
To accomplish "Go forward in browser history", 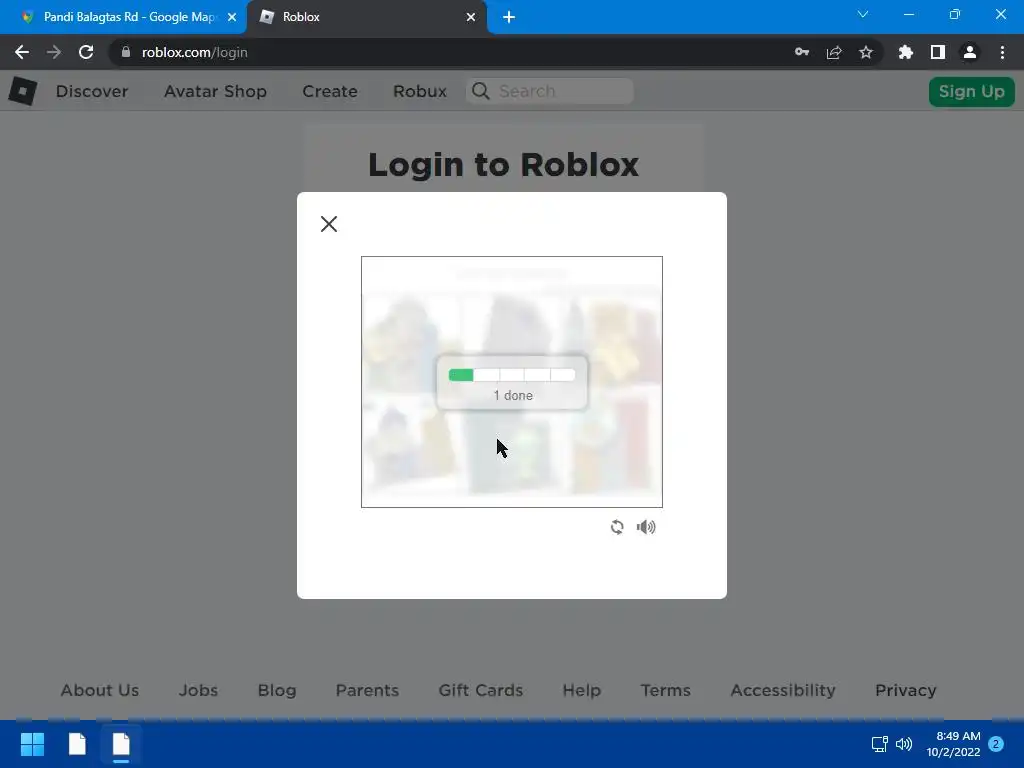I will click(54, 52).
